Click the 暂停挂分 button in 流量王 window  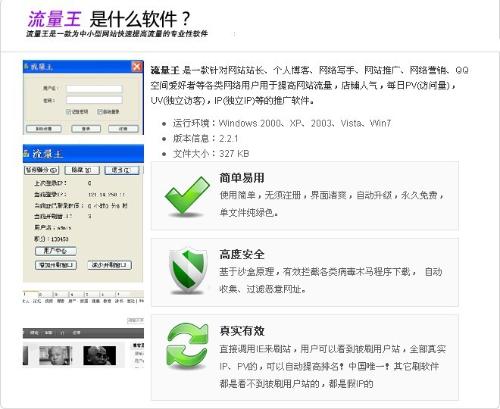coord(42,170)
